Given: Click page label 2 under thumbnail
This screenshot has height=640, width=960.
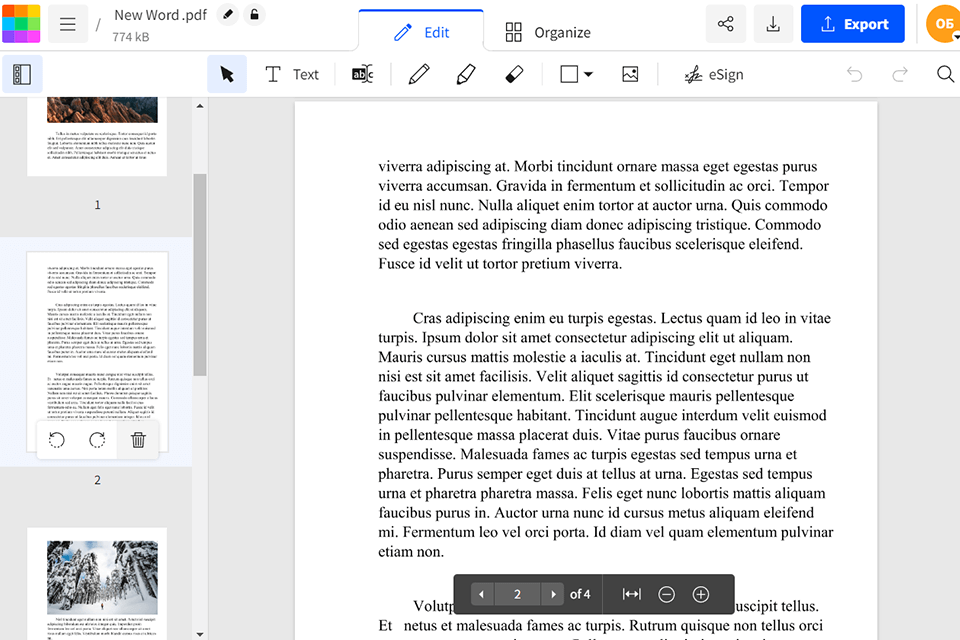Looking at the screenshot, I should coord(97,480).
